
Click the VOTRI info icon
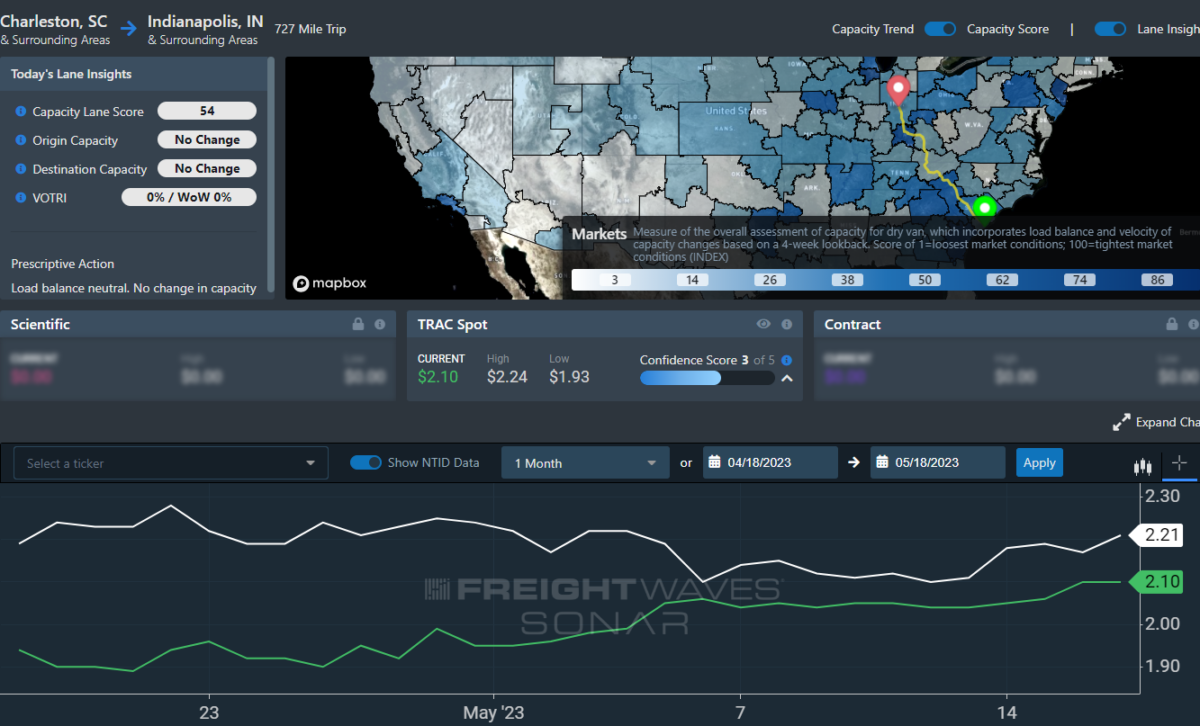(21, 198)
